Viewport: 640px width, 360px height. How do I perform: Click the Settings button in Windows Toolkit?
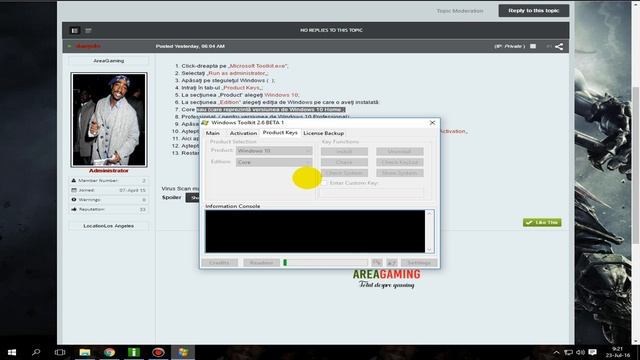pos(419,263)
